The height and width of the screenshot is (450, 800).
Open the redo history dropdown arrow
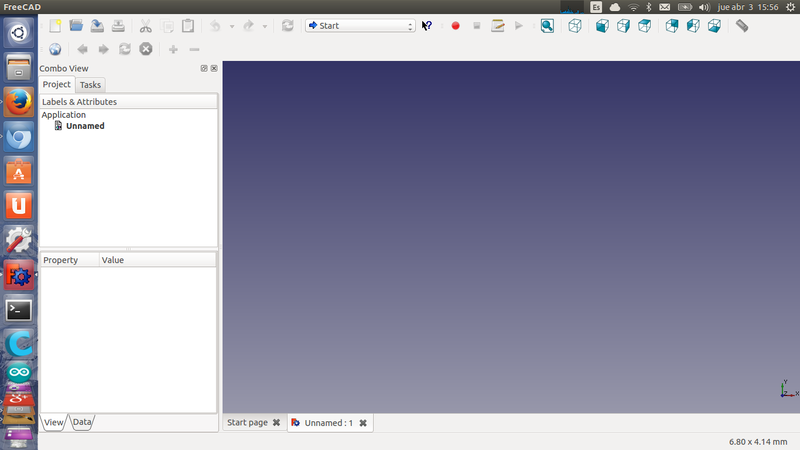(x=264, y=26)
